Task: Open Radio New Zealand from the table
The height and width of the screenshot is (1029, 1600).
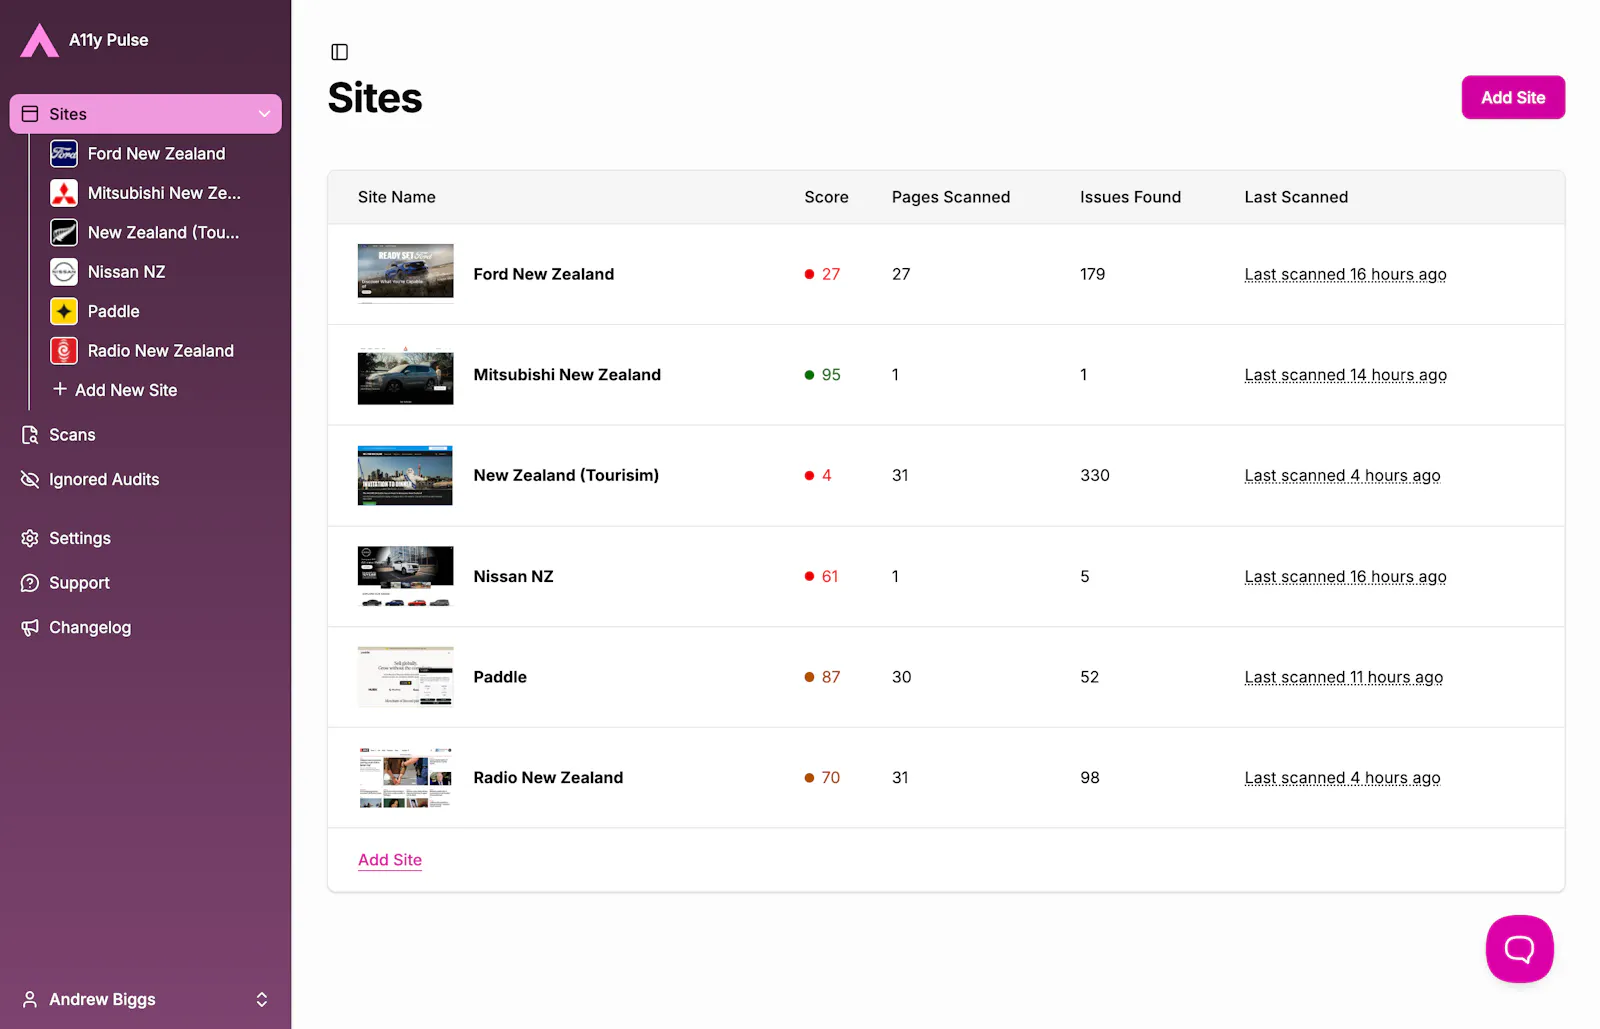Action: (548, 778)
